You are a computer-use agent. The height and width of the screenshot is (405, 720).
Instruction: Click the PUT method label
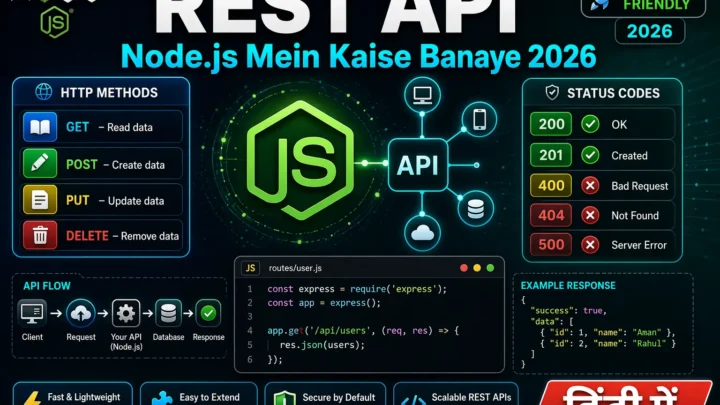[78, 201]
